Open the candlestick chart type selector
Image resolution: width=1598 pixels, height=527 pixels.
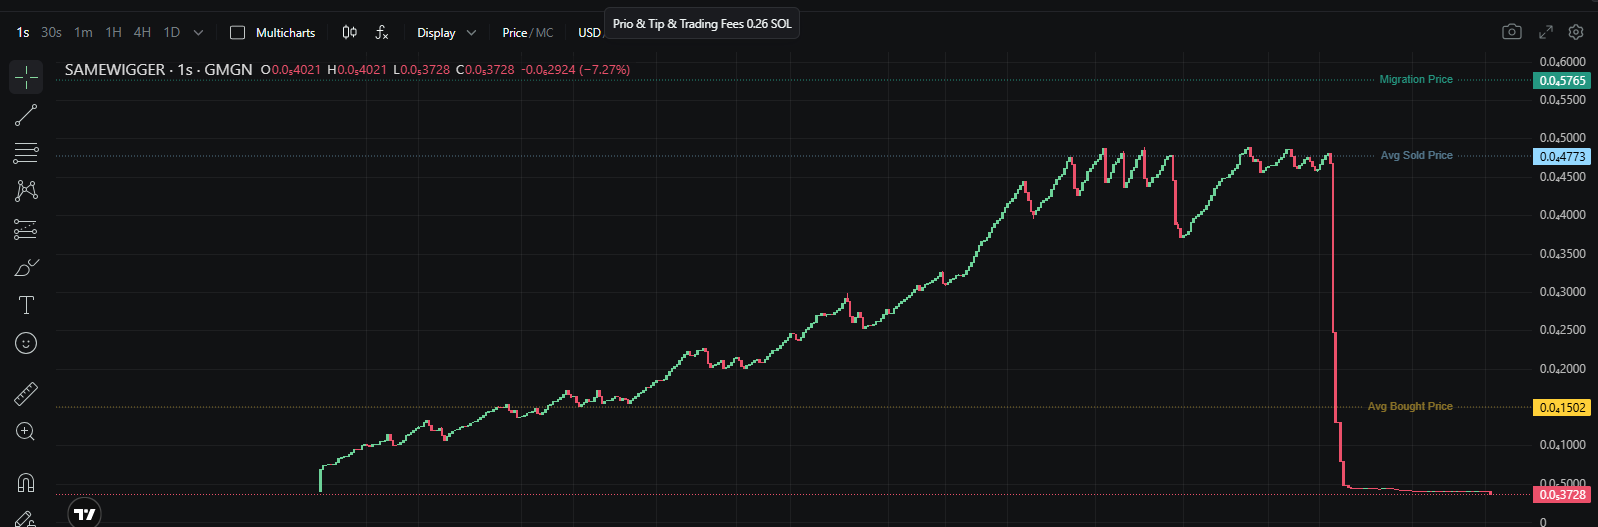[x=350, y=33]
